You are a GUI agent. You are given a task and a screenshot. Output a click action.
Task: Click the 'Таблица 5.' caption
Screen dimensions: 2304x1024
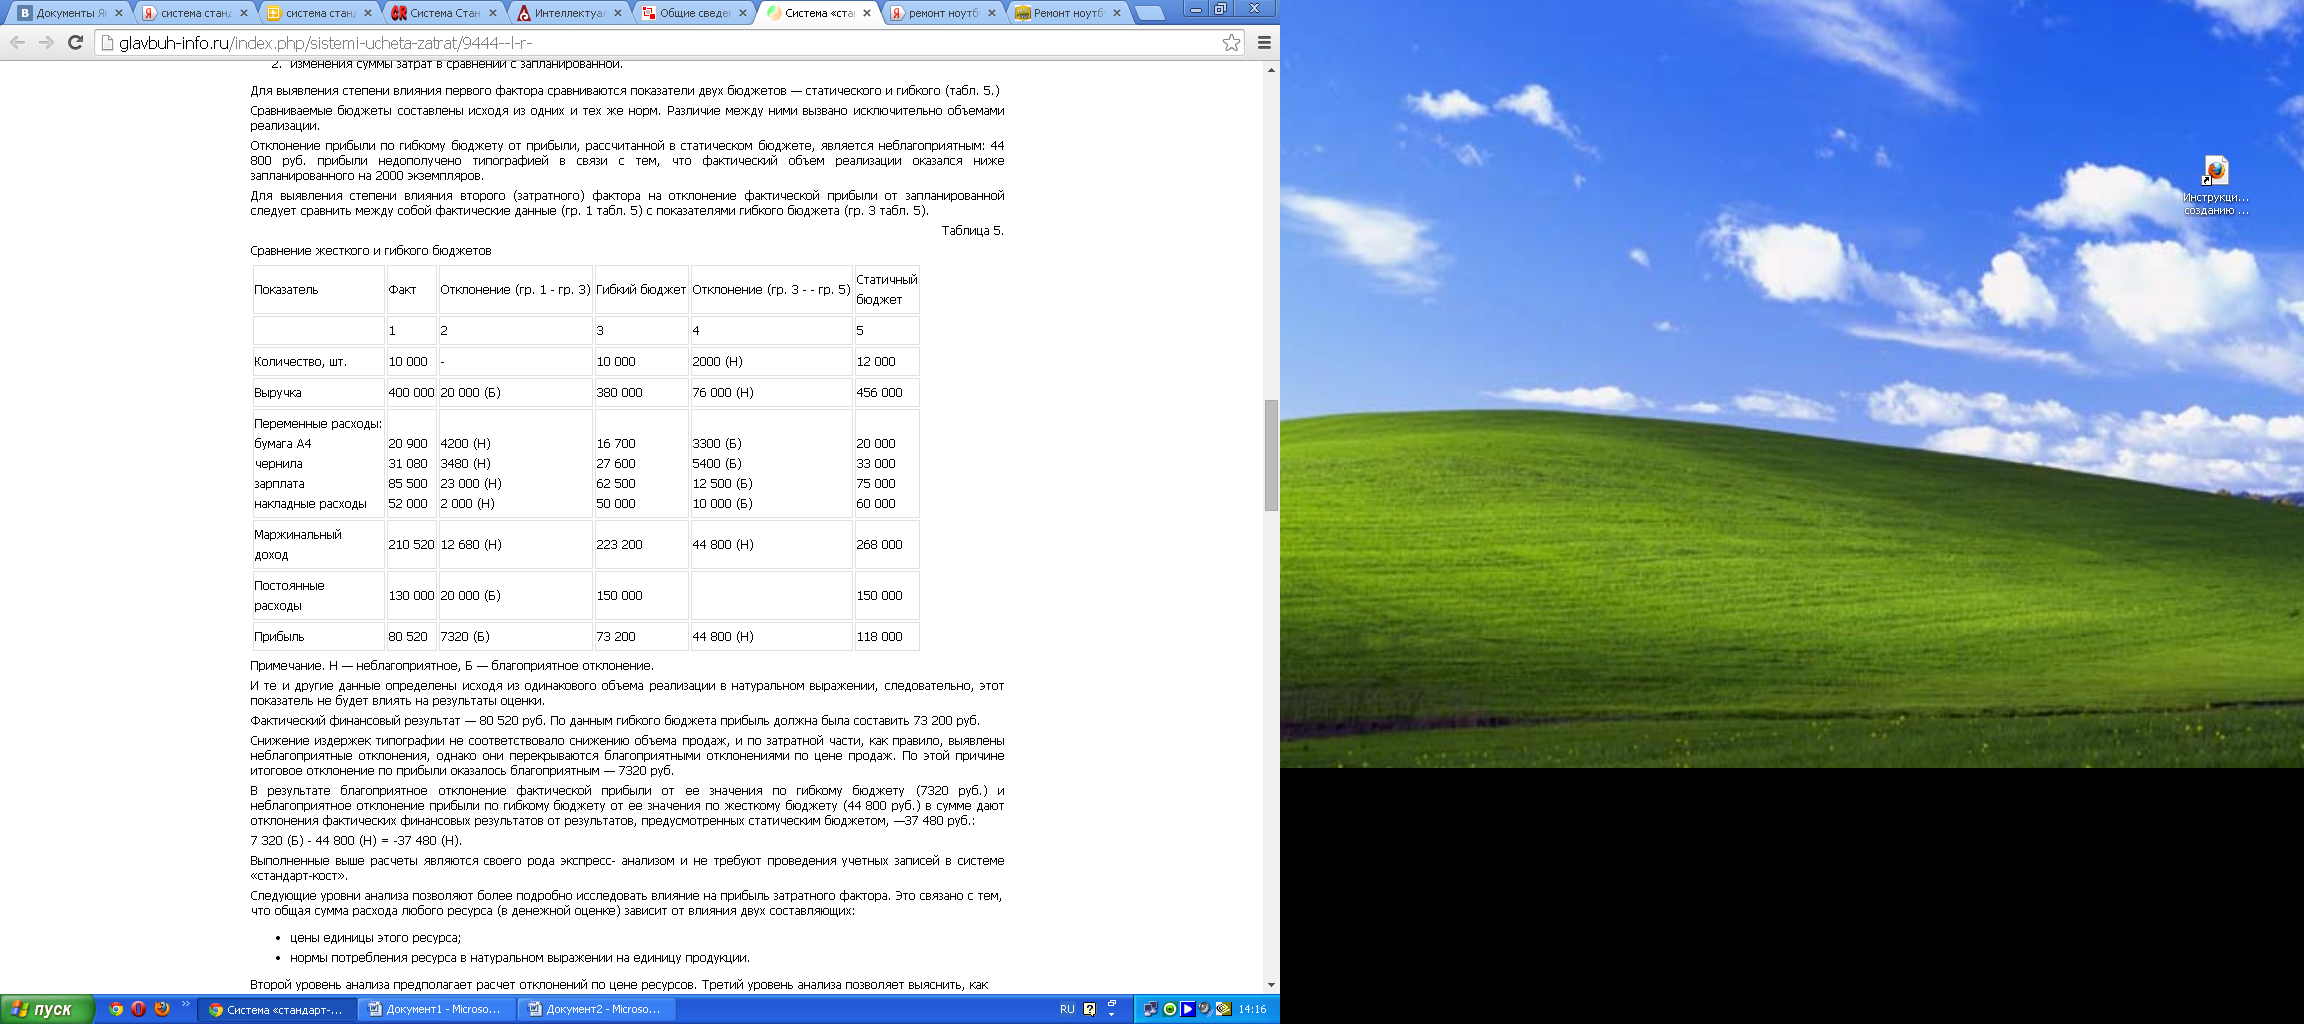coord(972,231)
